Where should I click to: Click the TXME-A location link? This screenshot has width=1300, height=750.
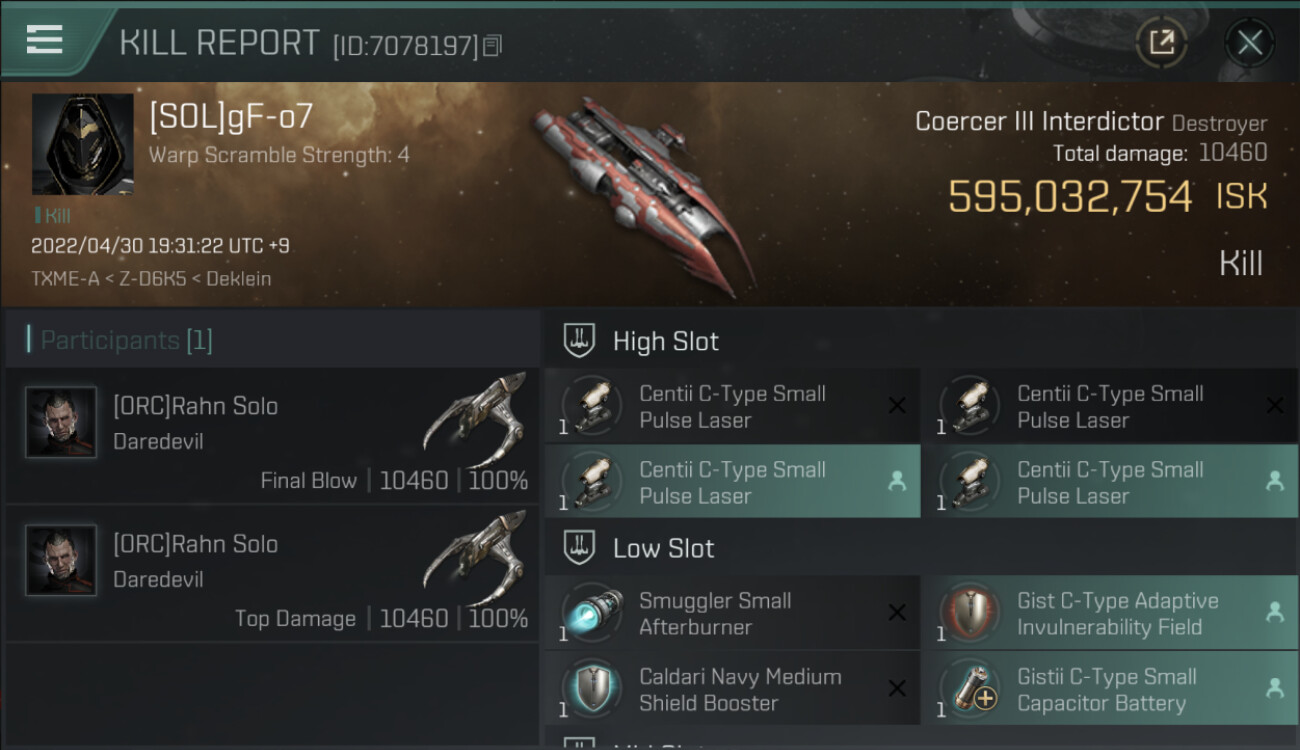click(x=66, y=279)
